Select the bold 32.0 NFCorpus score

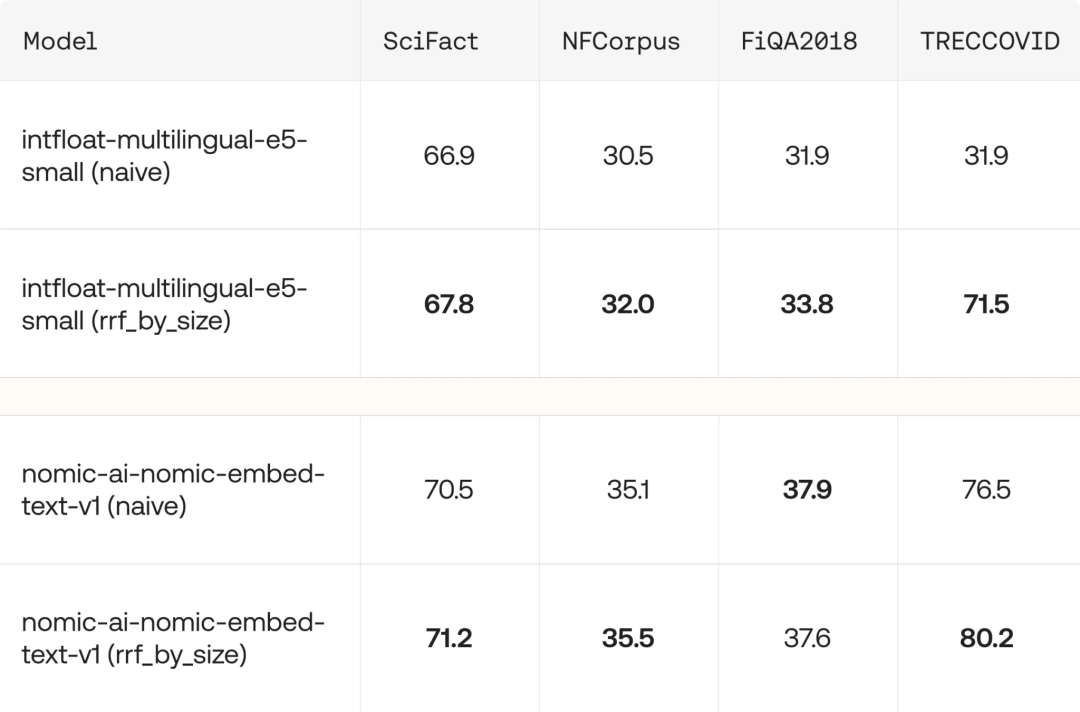click(628, 305)
